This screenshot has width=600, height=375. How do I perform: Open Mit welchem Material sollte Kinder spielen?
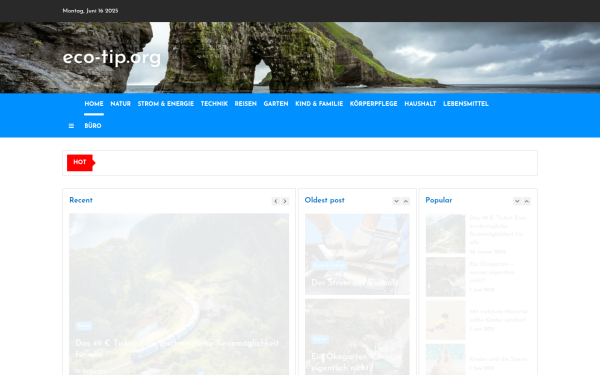tap(498, 316)
